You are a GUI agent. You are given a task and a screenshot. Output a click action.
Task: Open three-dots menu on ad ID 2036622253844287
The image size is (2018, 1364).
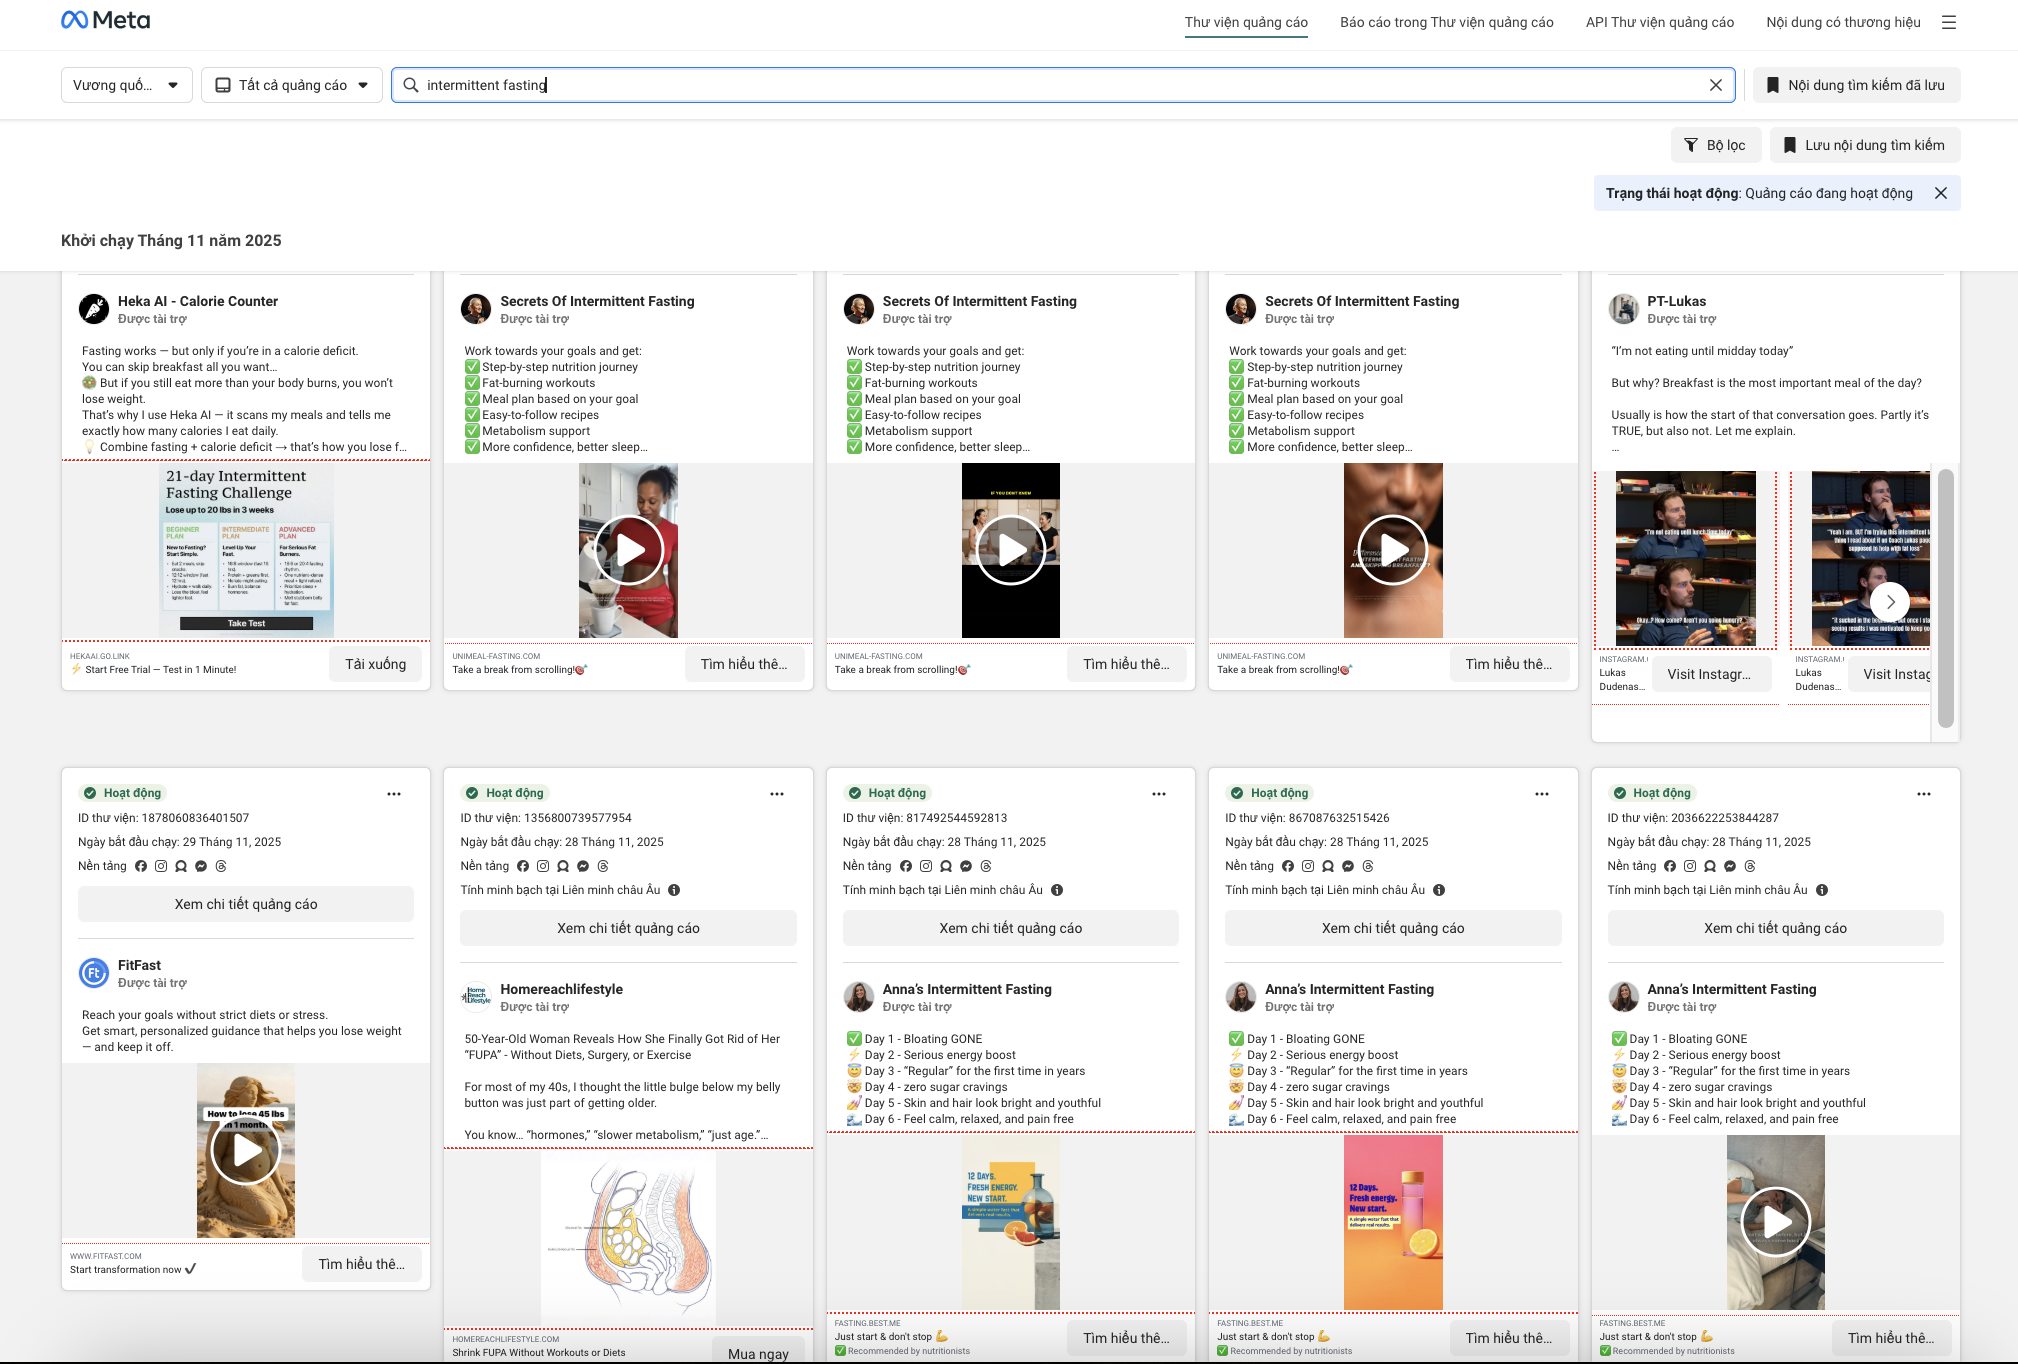coord(1923,794)
